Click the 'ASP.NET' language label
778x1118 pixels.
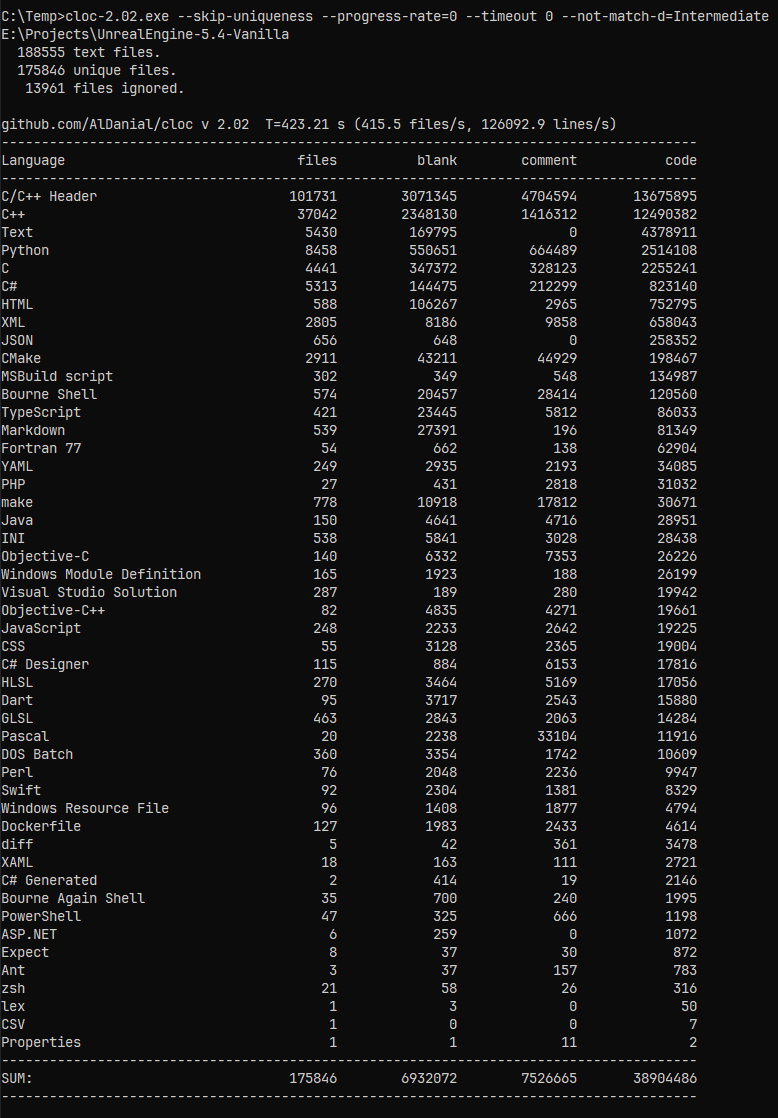[29, 934]
